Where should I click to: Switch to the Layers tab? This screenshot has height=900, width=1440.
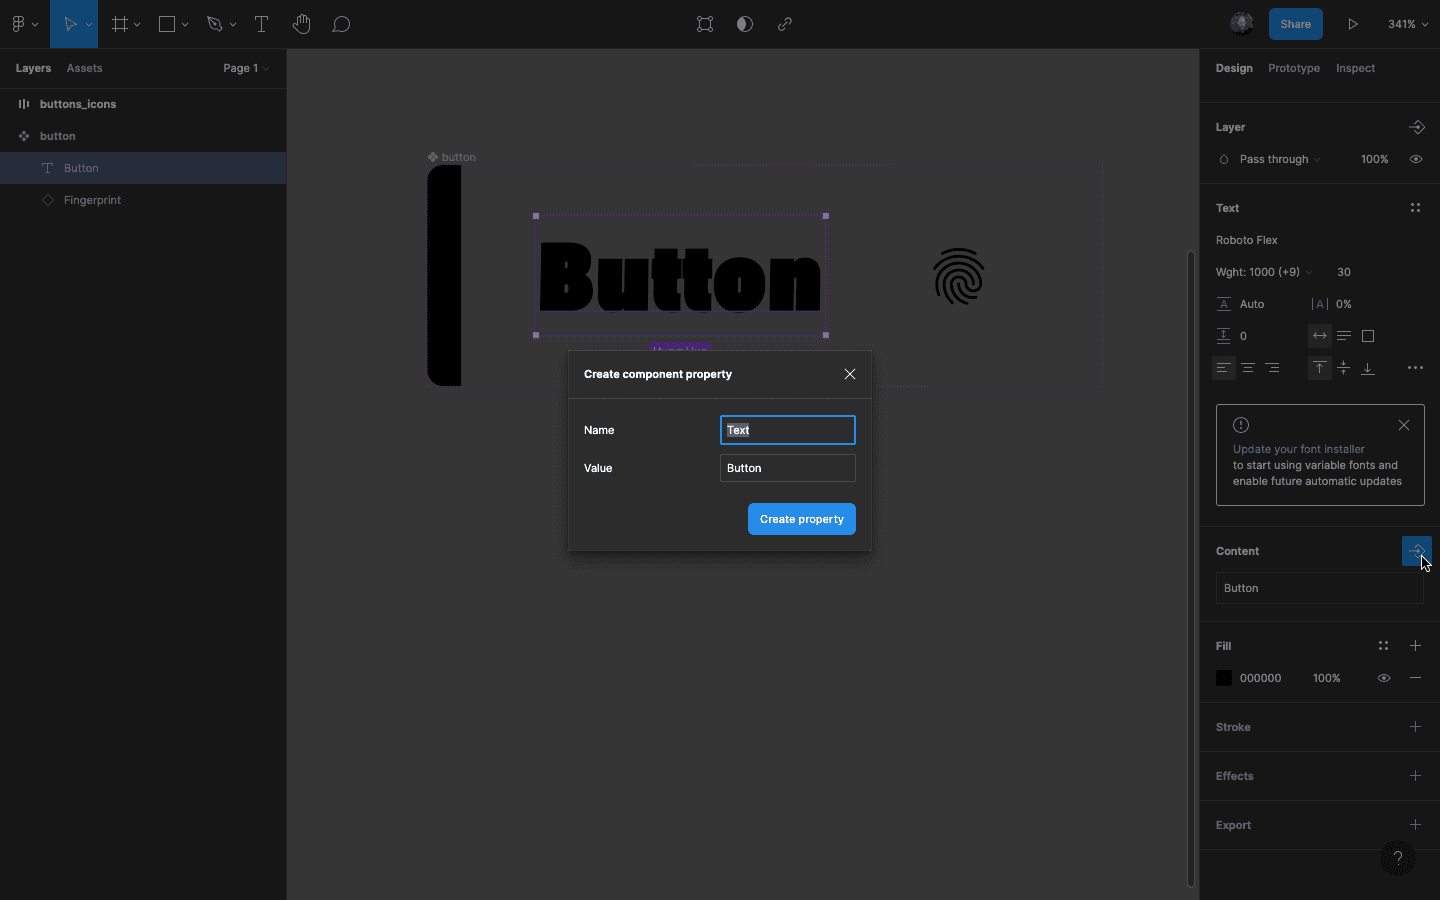click(33, 68)
